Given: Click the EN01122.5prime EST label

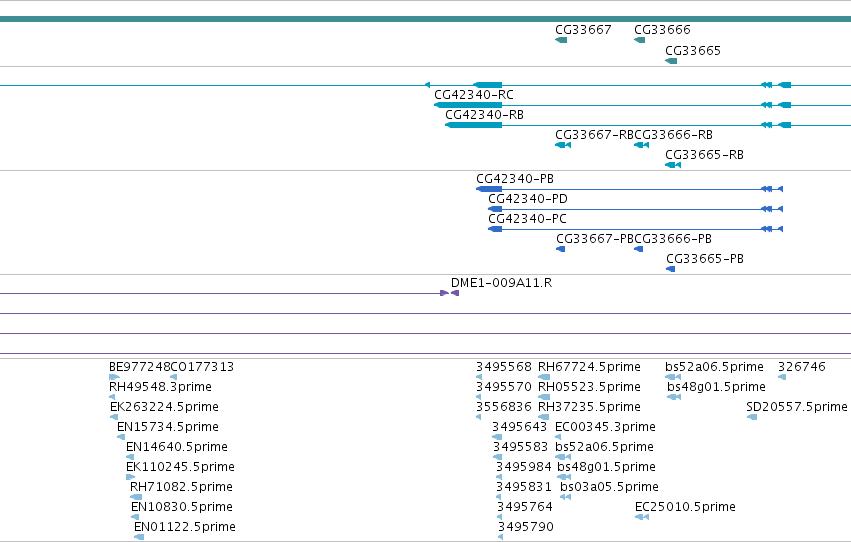Looking at the screenshot, I should [185, 528].
